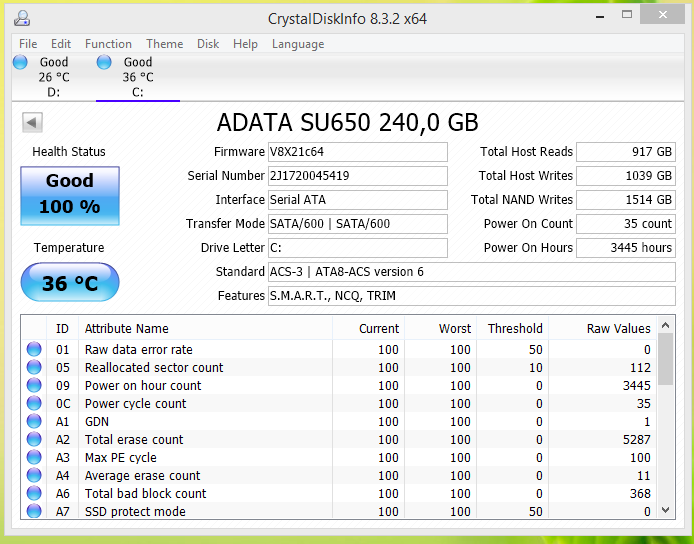
Task: Click raw value 368 in the table
Action: (x=640, y=494)
